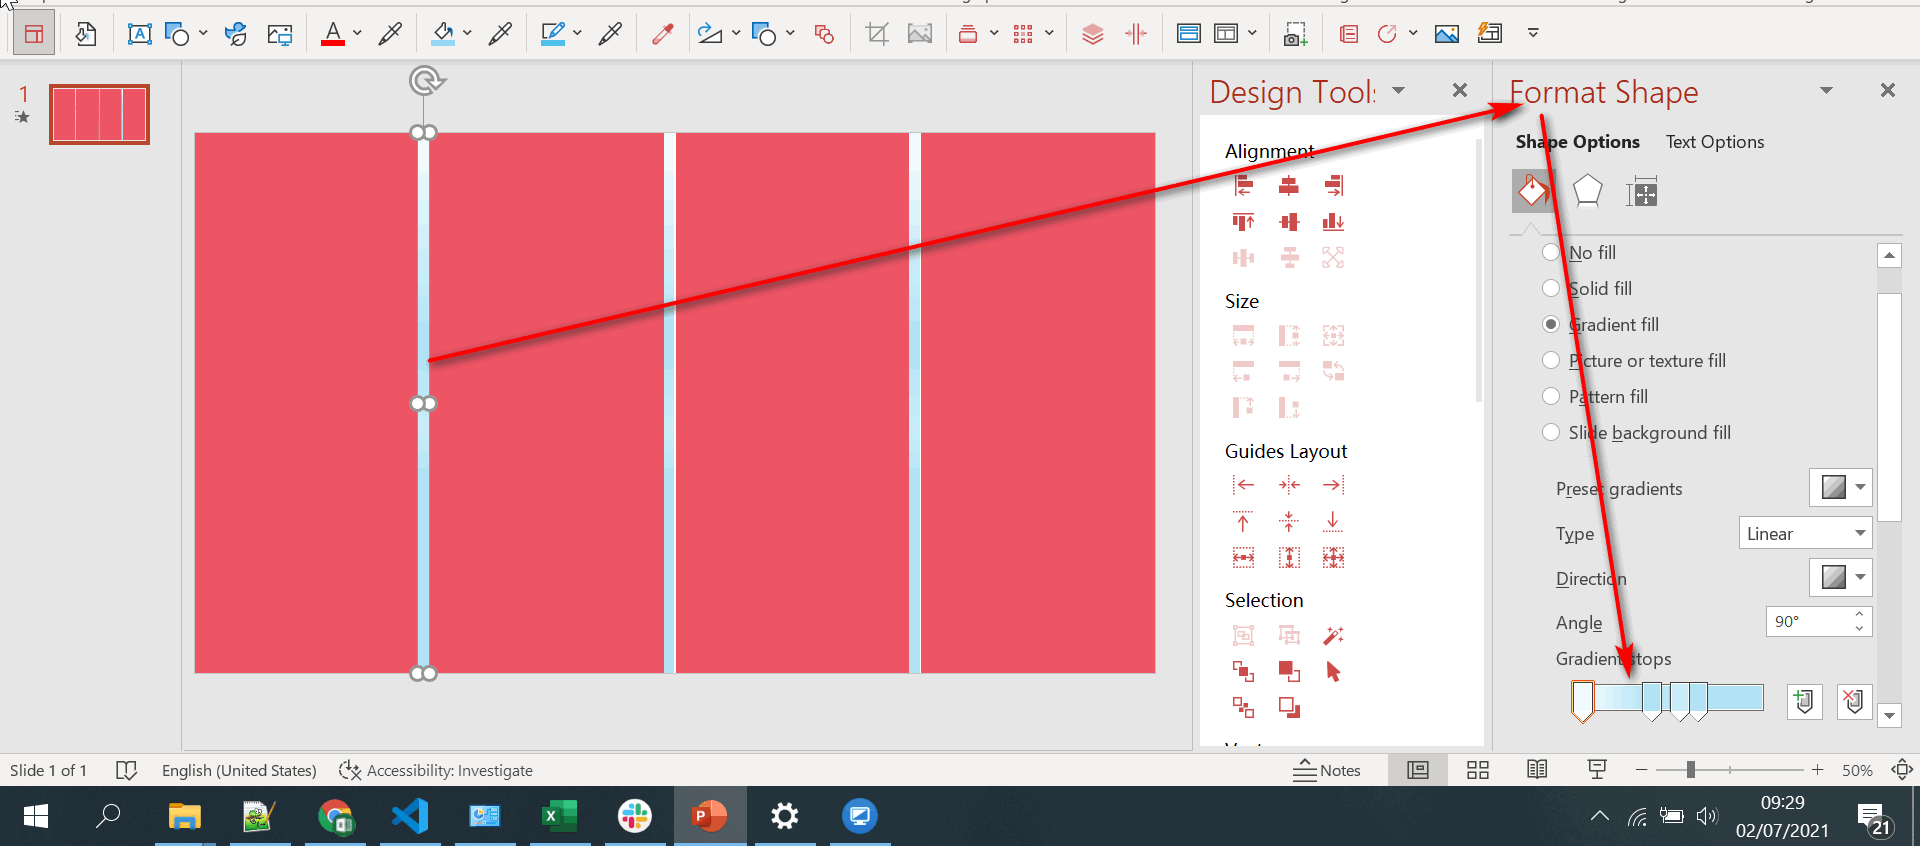The image size is (1920, 846).
Task: Open the Customize Quick Access Toolbar dropdown
Action: [1533, 34]
